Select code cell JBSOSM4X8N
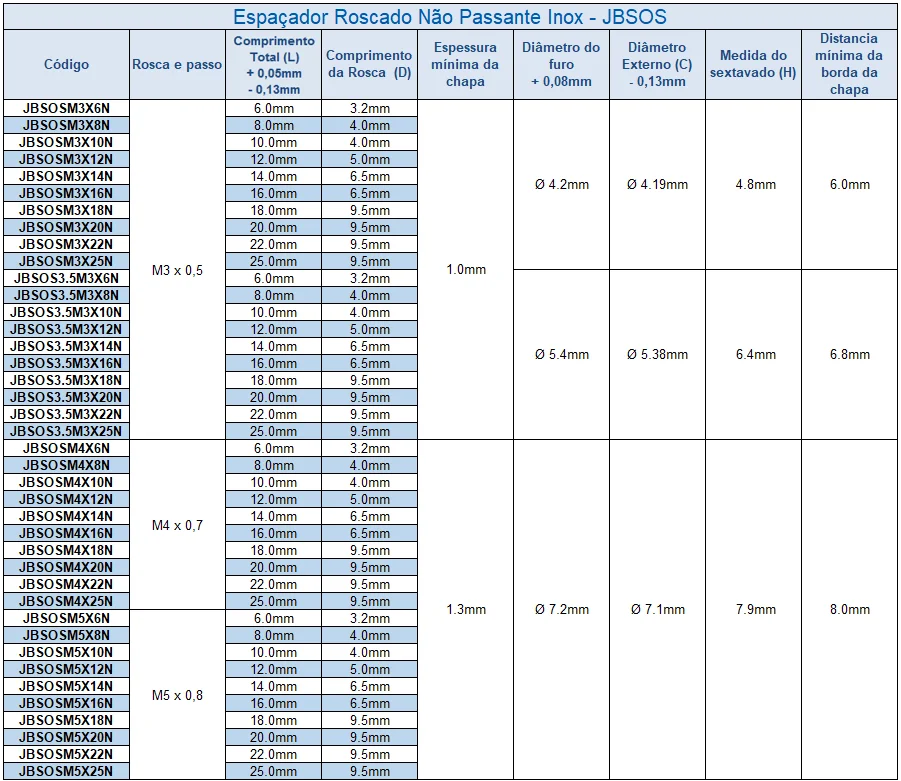901x781 pixels. pyautogui.click(x=67, y=465)
